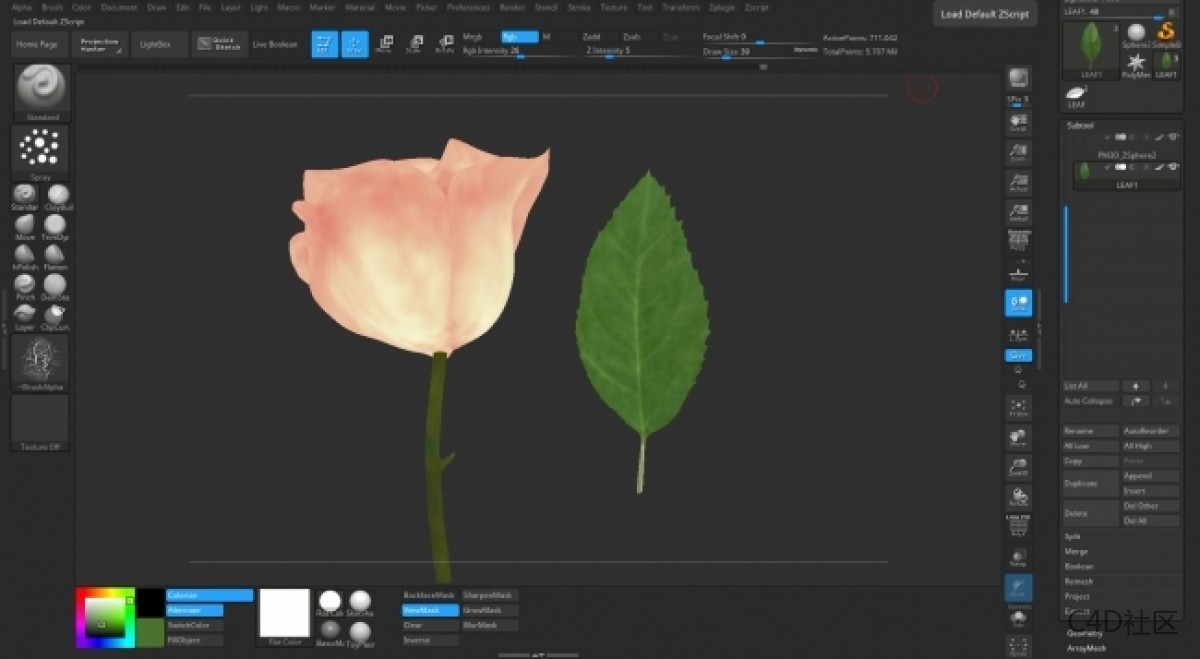Pick the Move brush
Image resolution: width=1200 pixels, height=659 pixels.
(x=25, y=224)
